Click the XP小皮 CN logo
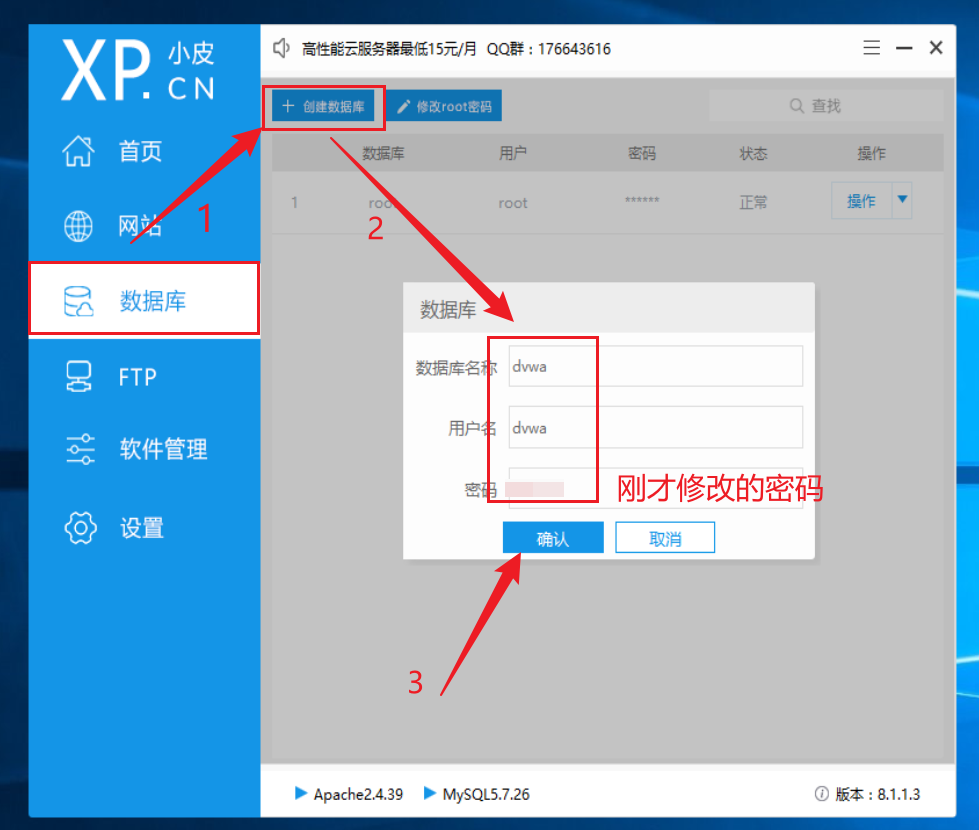This screenshot has width=979, height=830. pyautogui.click(x=138, y=70)
